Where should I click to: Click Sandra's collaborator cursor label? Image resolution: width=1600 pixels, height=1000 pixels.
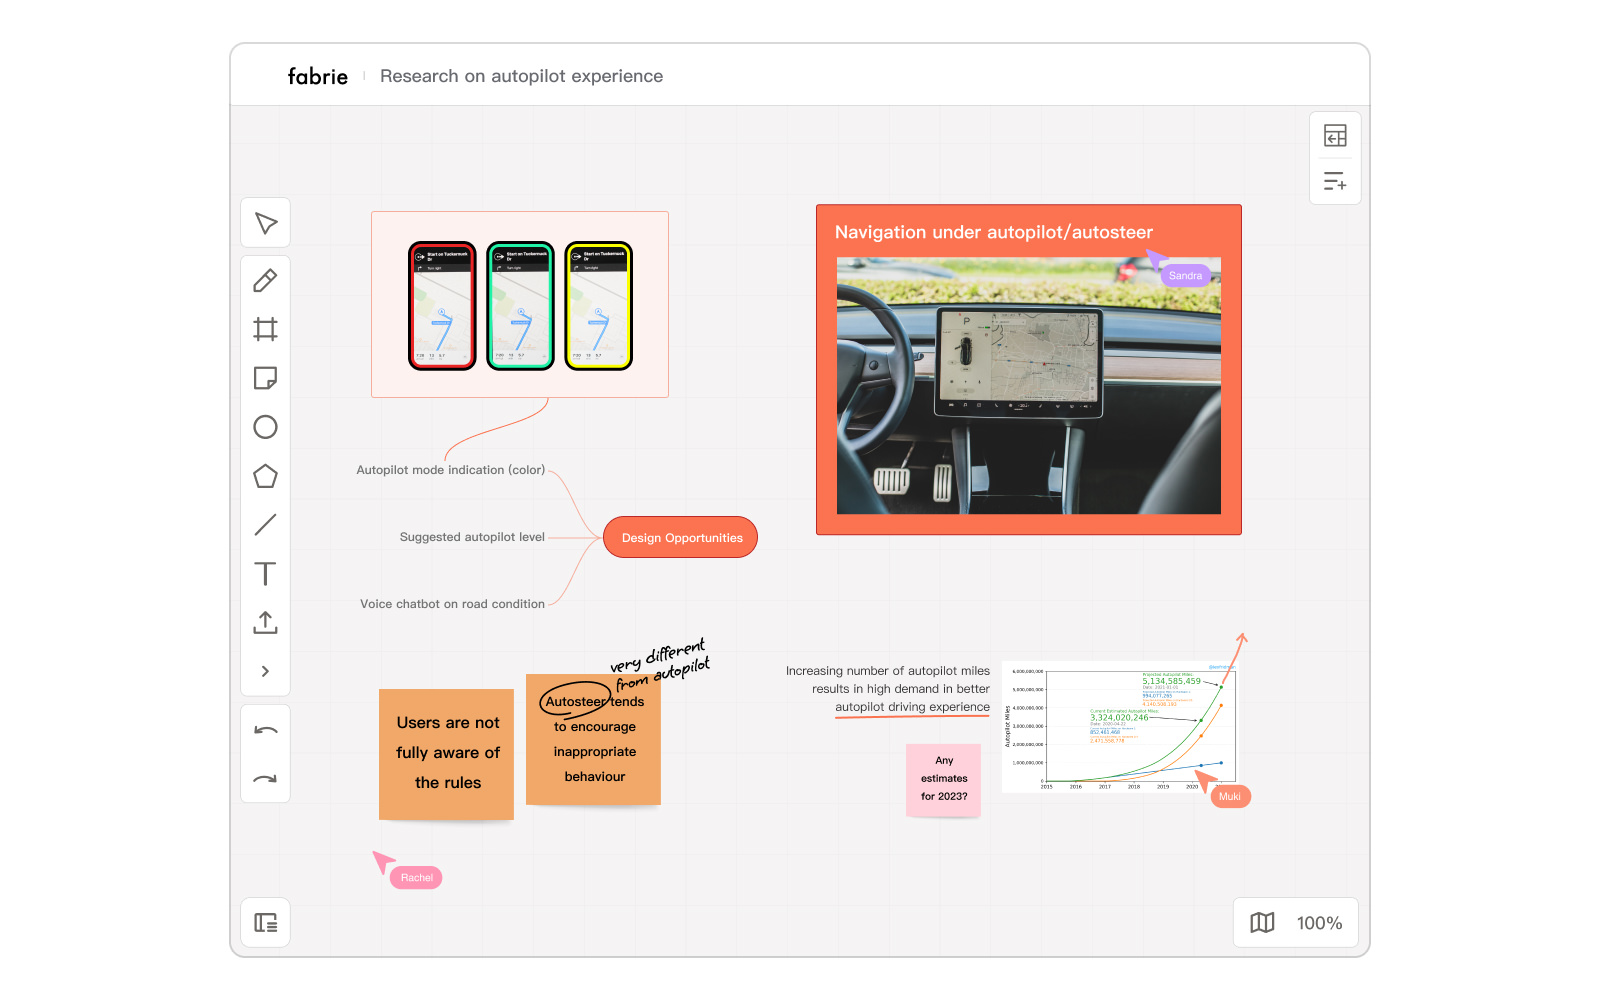[x=1185, y=276]
